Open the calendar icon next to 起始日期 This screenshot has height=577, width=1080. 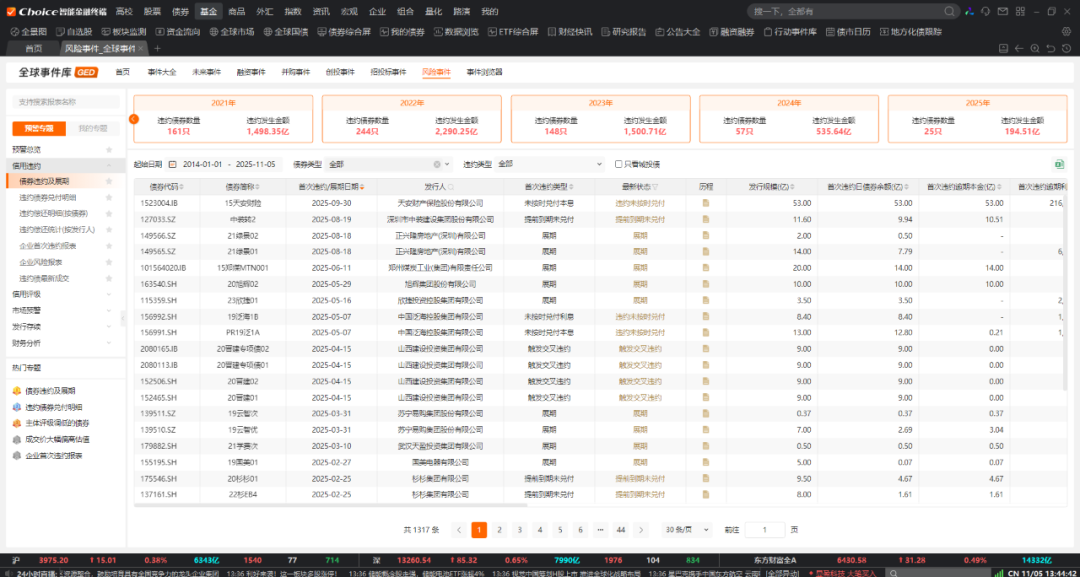click(x=172, y=164)
